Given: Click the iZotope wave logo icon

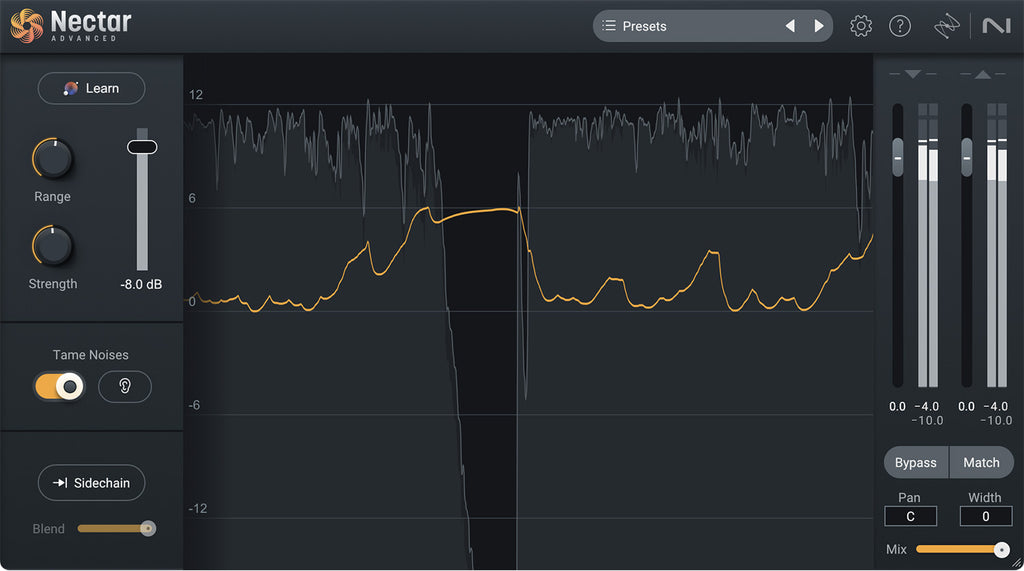Looking at the screenshot, I should pyautogui.click(x=946, y=26).
